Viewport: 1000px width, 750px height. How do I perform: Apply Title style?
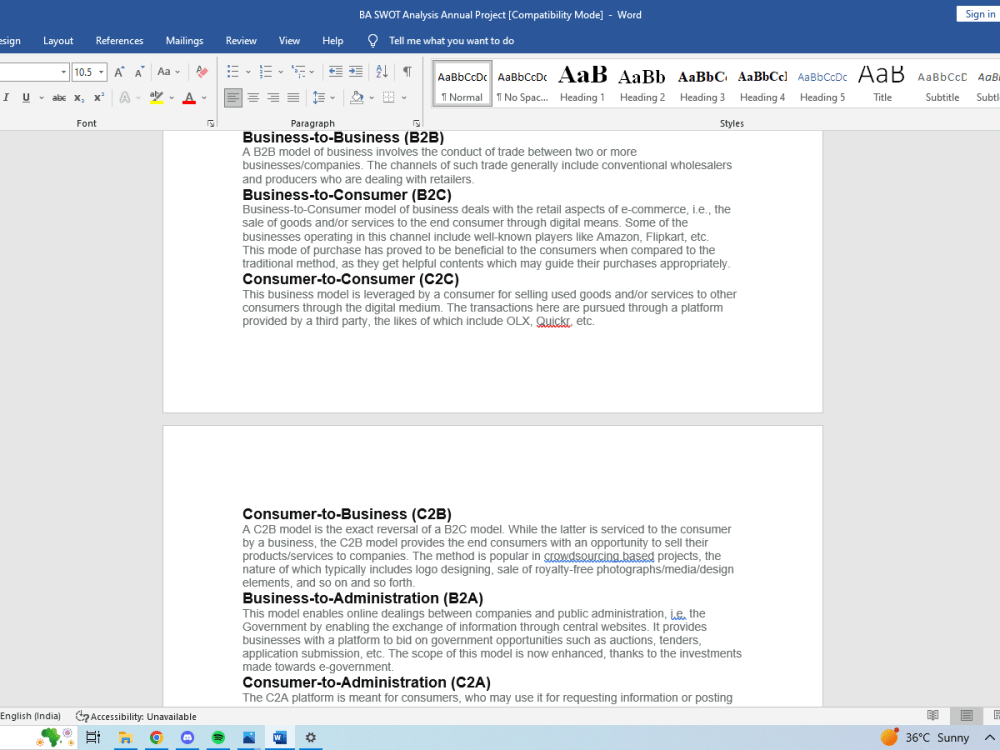(882, 84)
